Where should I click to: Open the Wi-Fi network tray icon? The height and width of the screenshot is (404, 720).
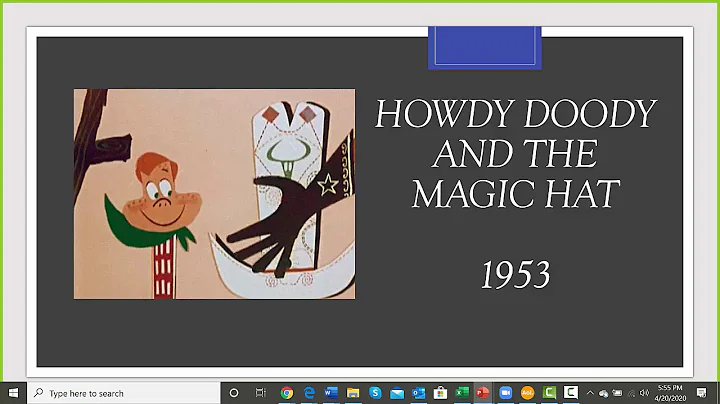coord(632,393)
